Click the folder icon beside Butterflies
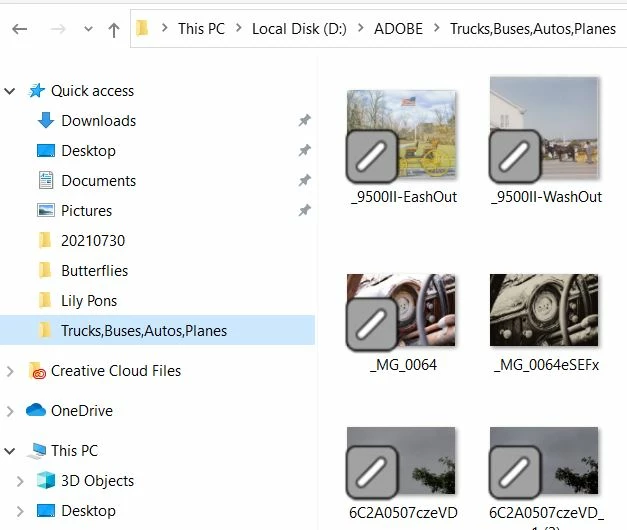 [45, 270]
